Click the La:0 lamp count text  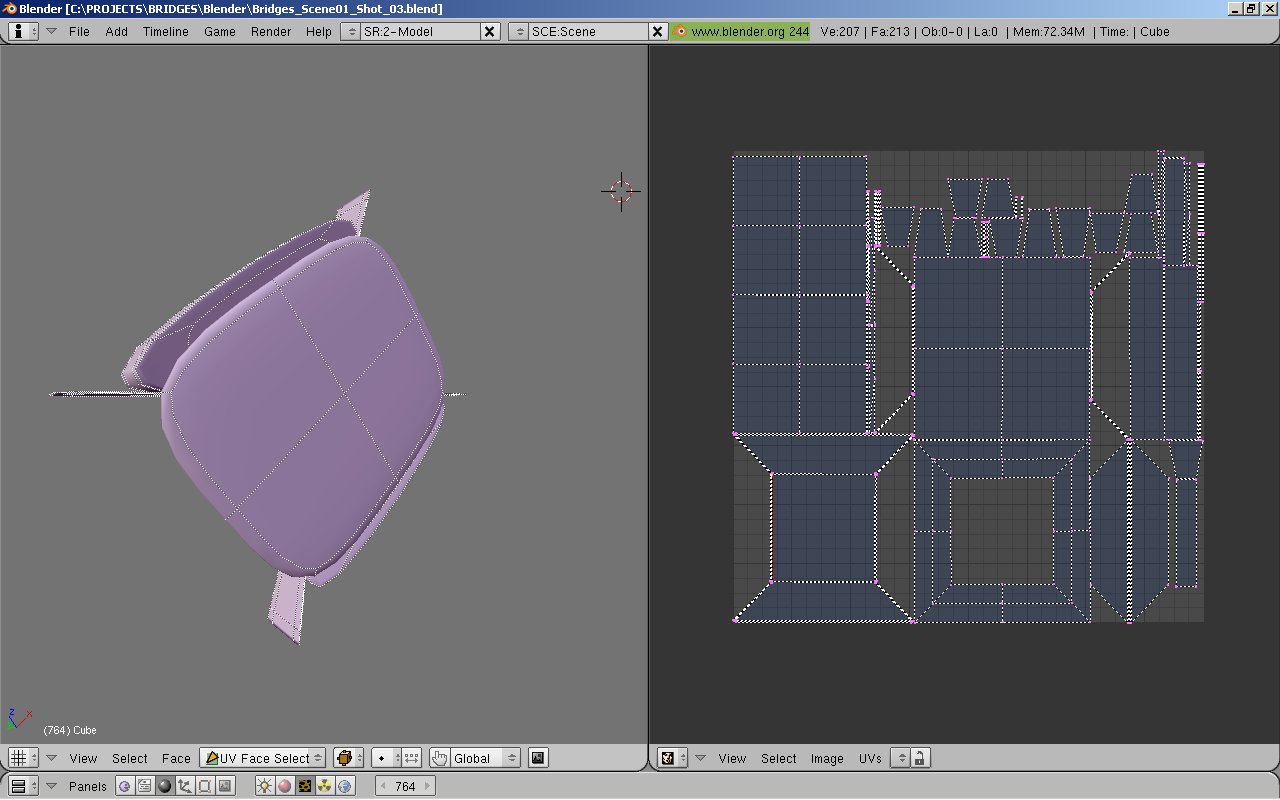[x=986, y=31]
